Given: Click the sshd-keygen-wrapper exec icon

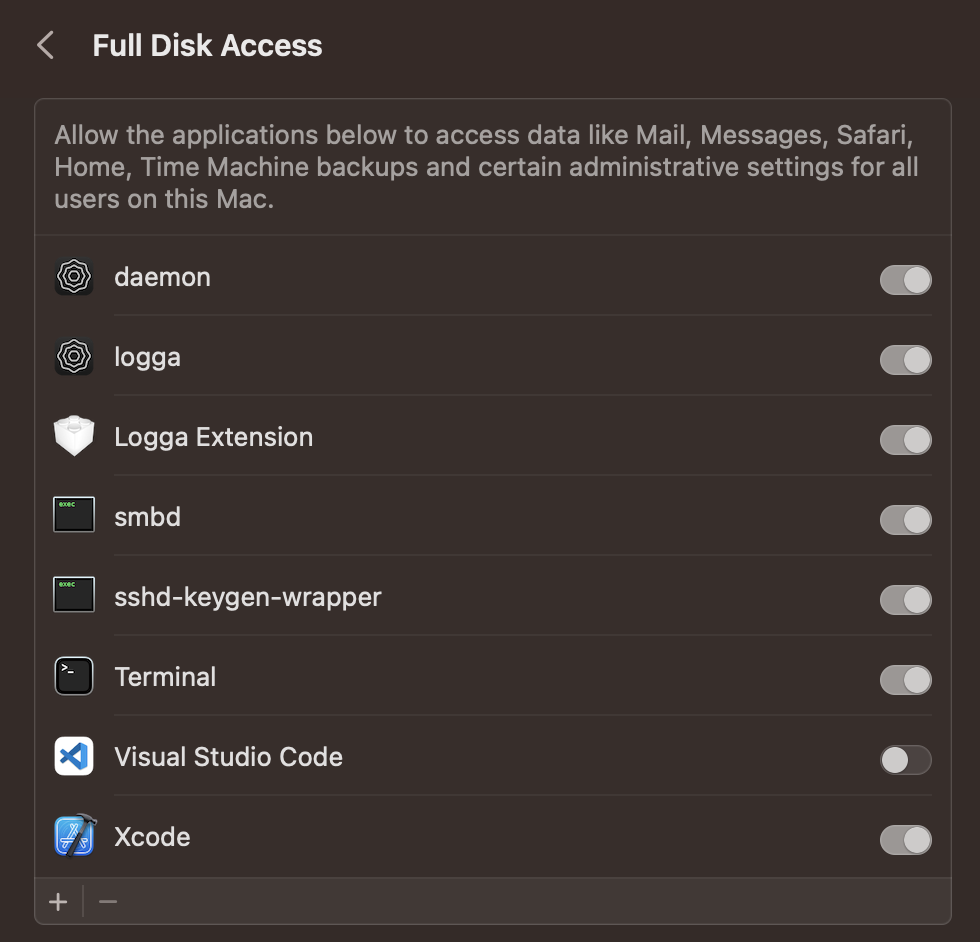Looking at the screenshot, I should (x=73, y=594).
